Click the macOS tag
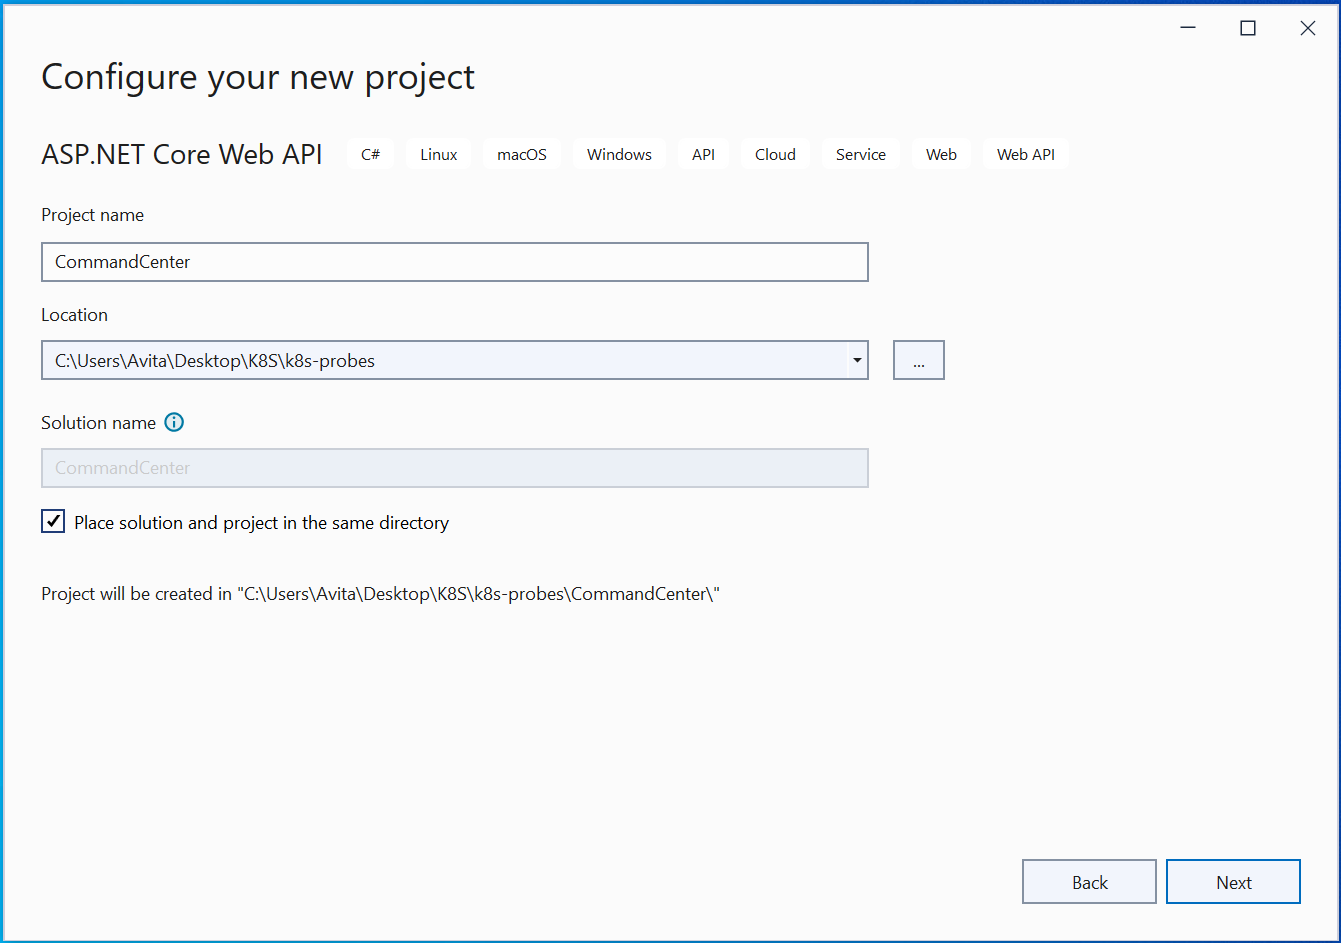Viewport: 1341px width, 943px height. pyautogui.click(x=522, y=154)
